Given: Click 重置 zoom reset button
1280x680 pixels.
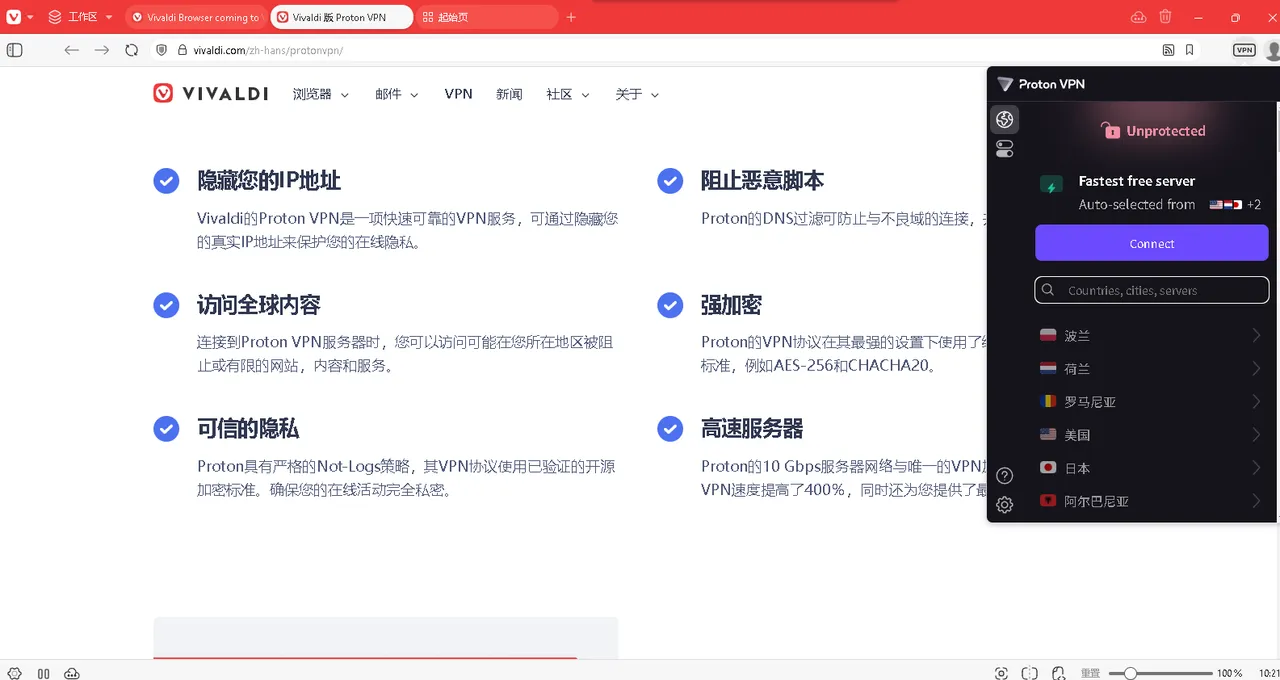Looking at the screenshot, I should coord(1091,673).
